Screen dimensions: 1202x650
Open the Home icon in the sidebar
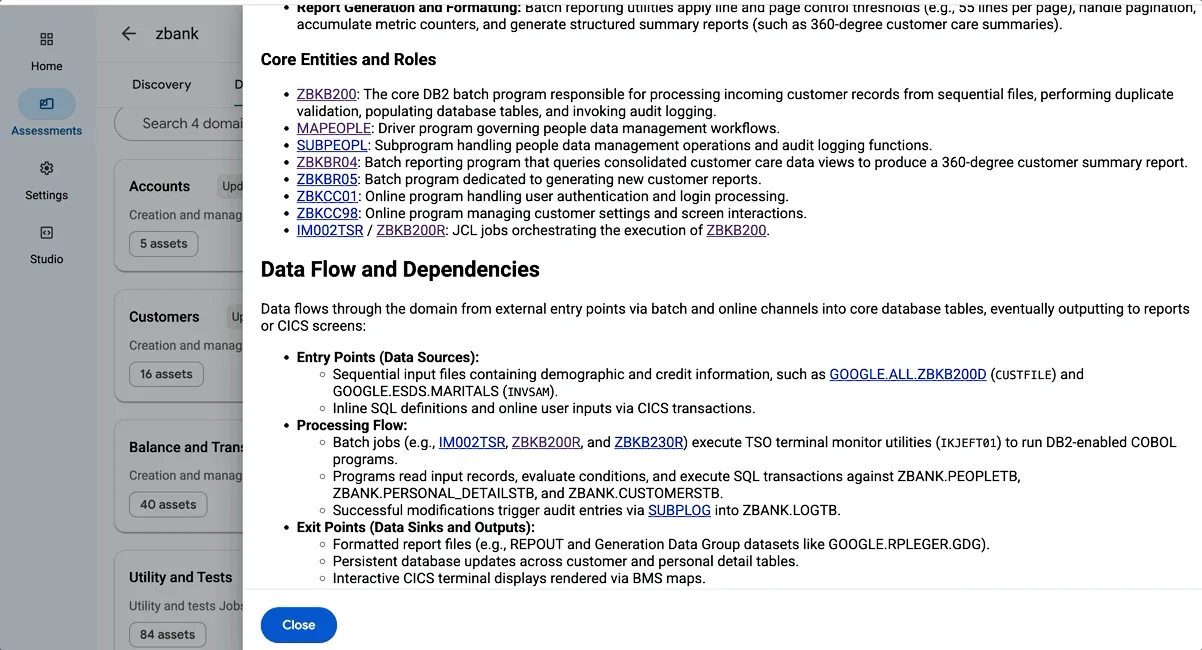[46, 39]
